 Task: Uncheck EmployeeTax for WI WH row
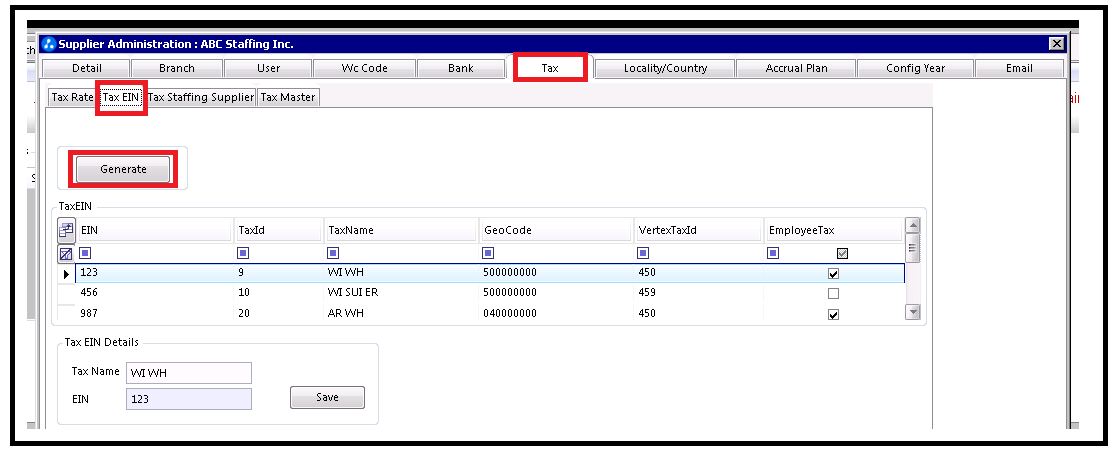[833, 274]
